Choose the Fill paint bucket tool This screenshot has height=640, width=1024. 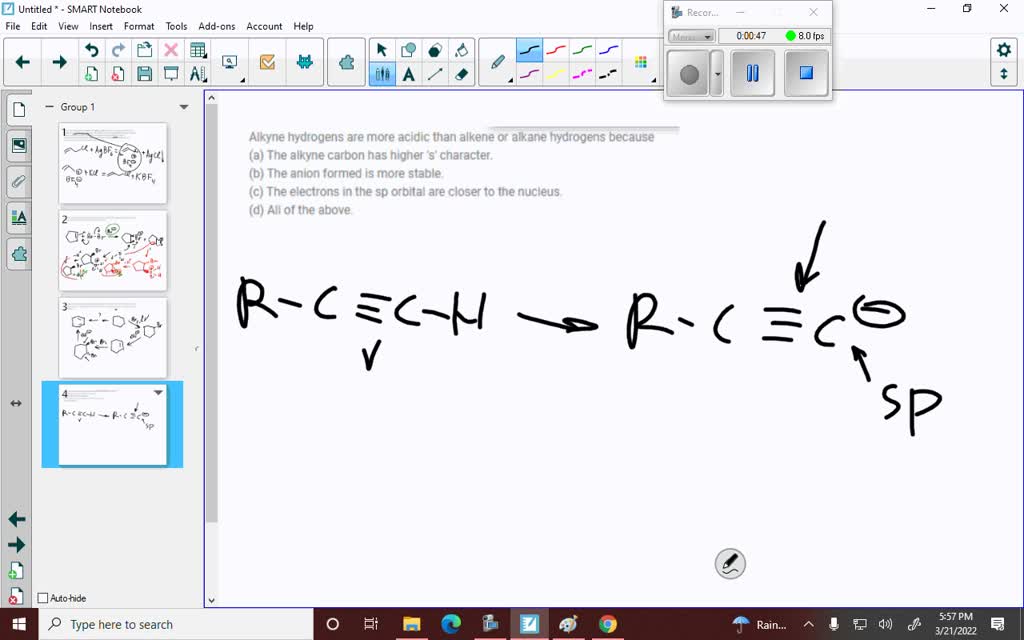tap(461, 50)
